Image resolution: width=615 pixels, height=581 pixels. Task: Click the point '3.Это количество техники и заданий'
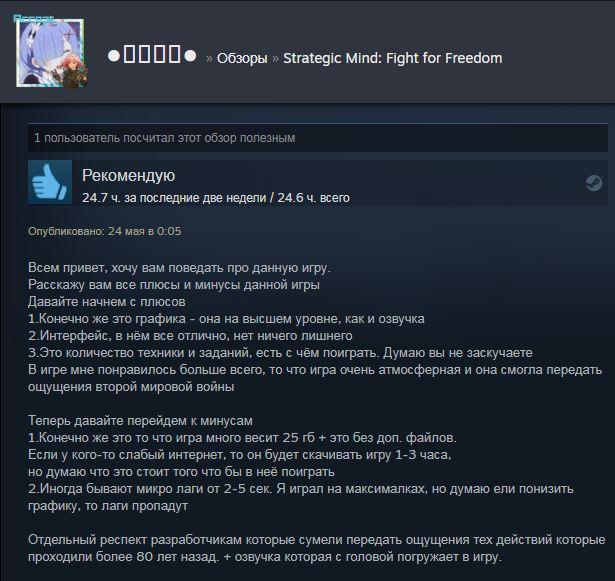[280, 353]
